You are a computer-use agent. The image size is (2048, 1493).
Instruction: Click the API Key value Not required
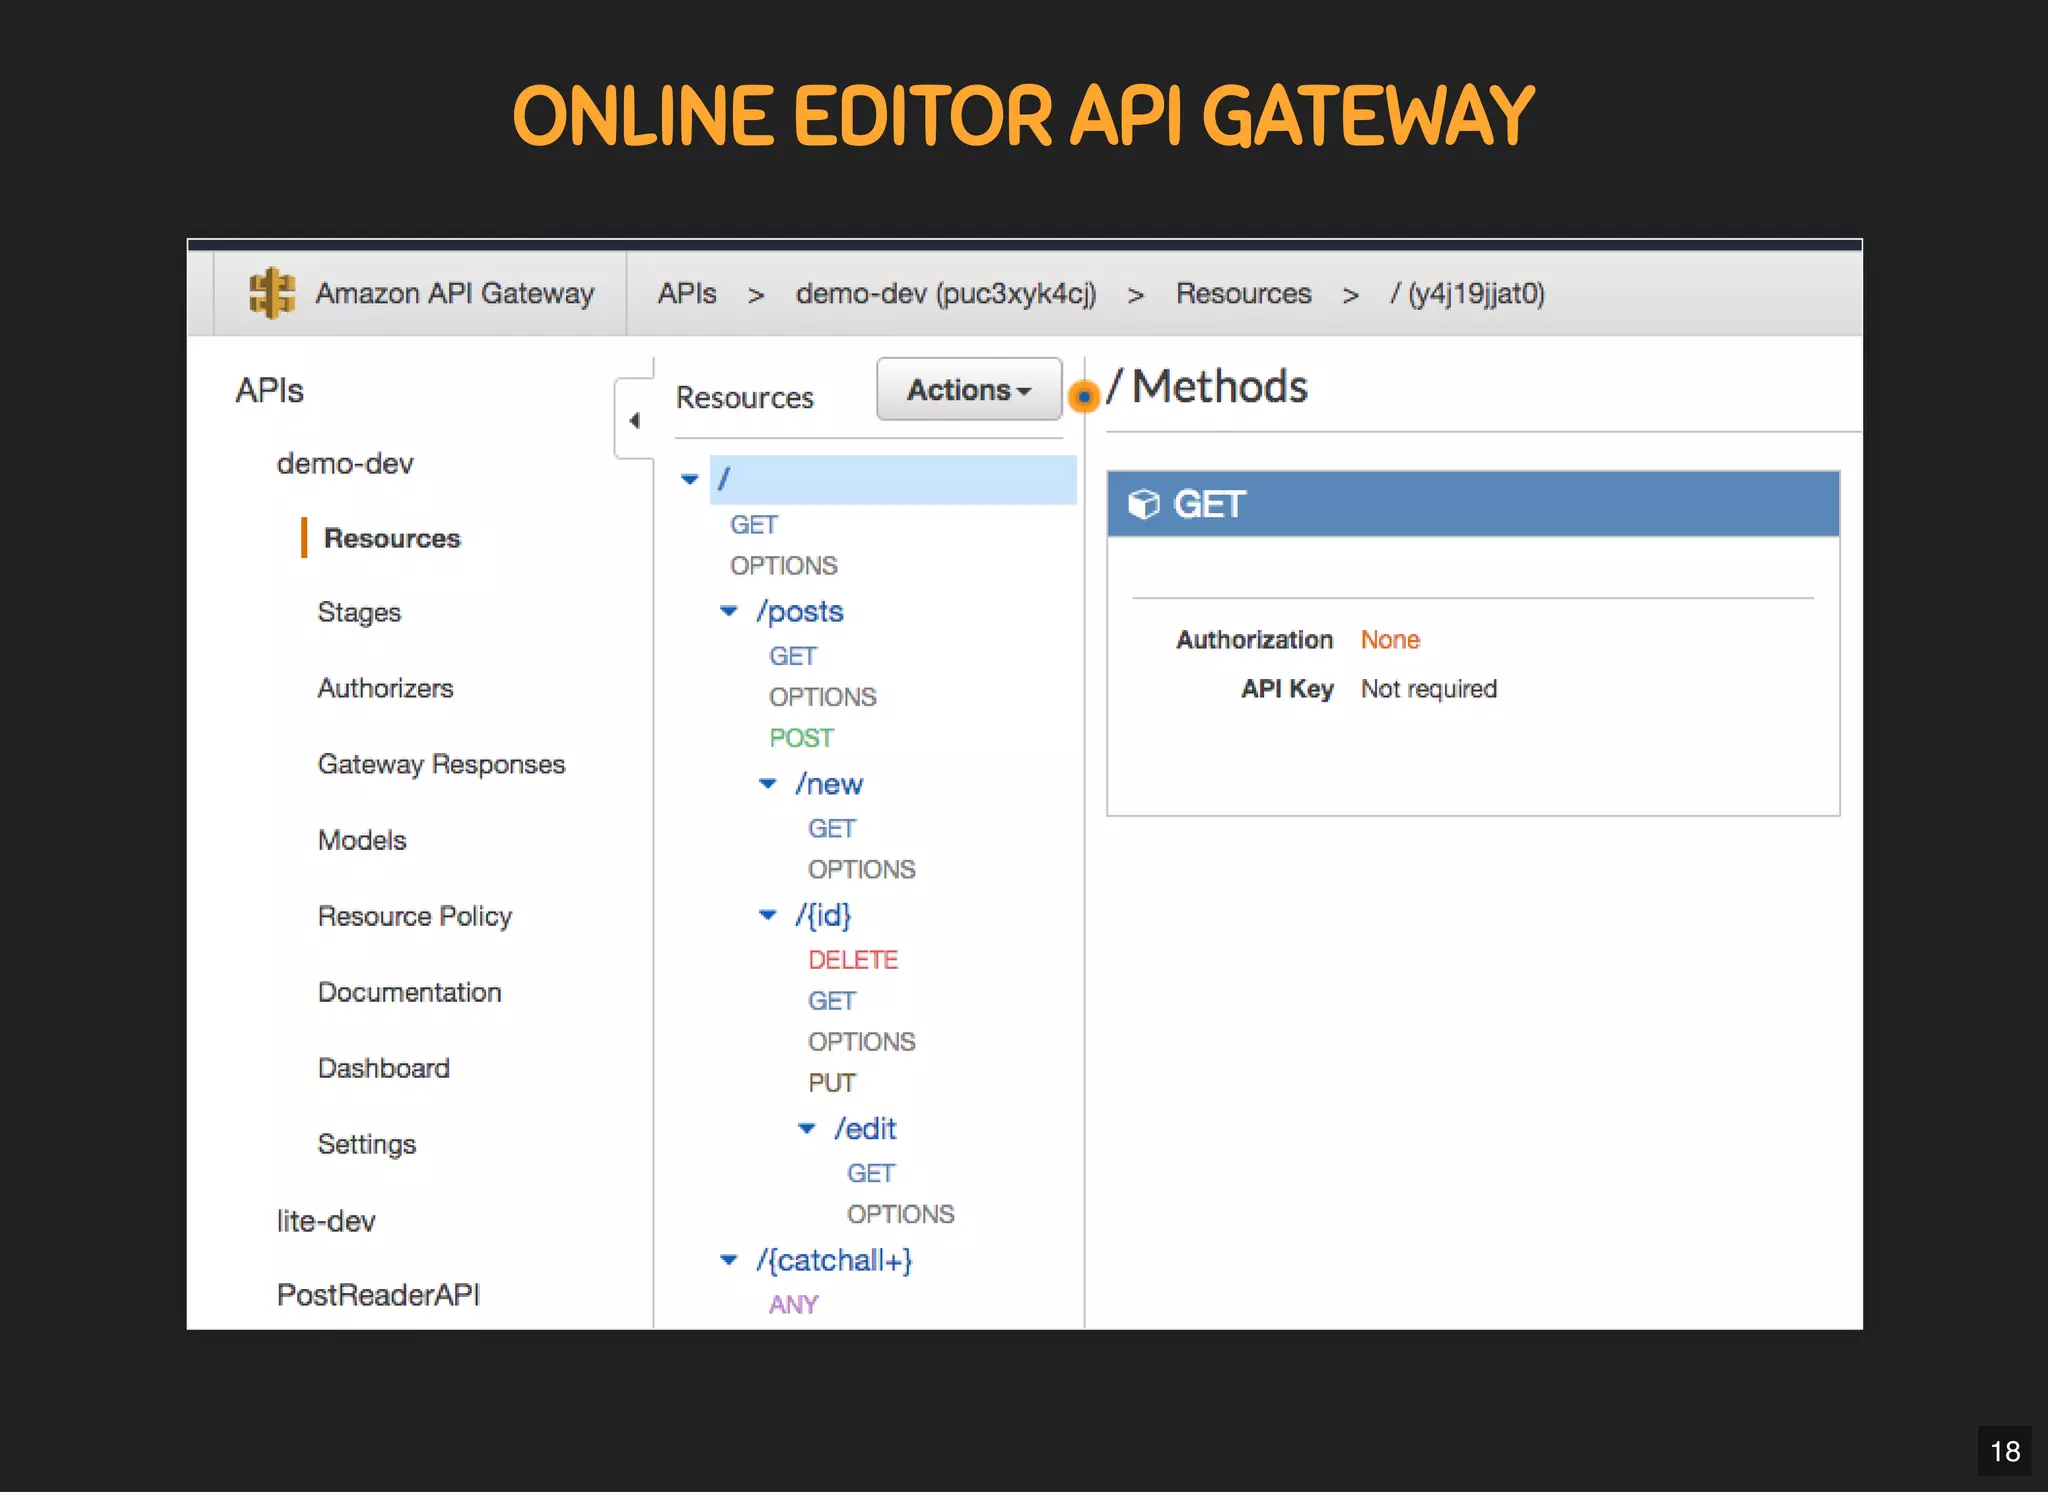pyautogui.click(x=1429, y=689)
